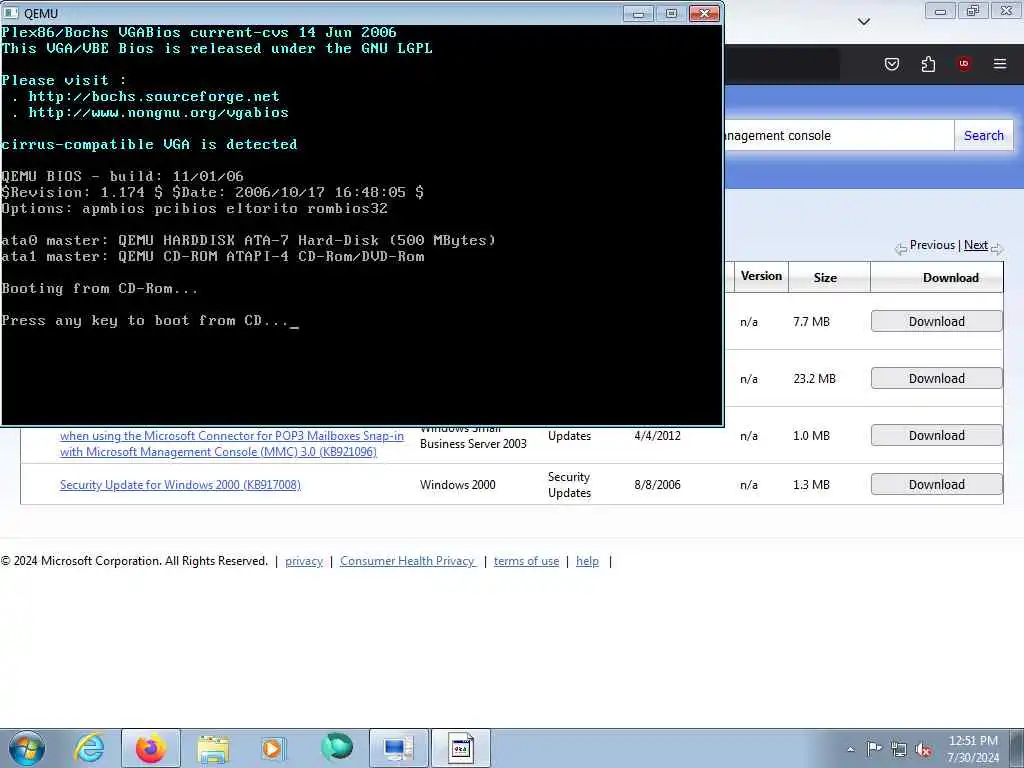Download the 23.2 MB update
1024x768 pixels.
pos(936,378)
